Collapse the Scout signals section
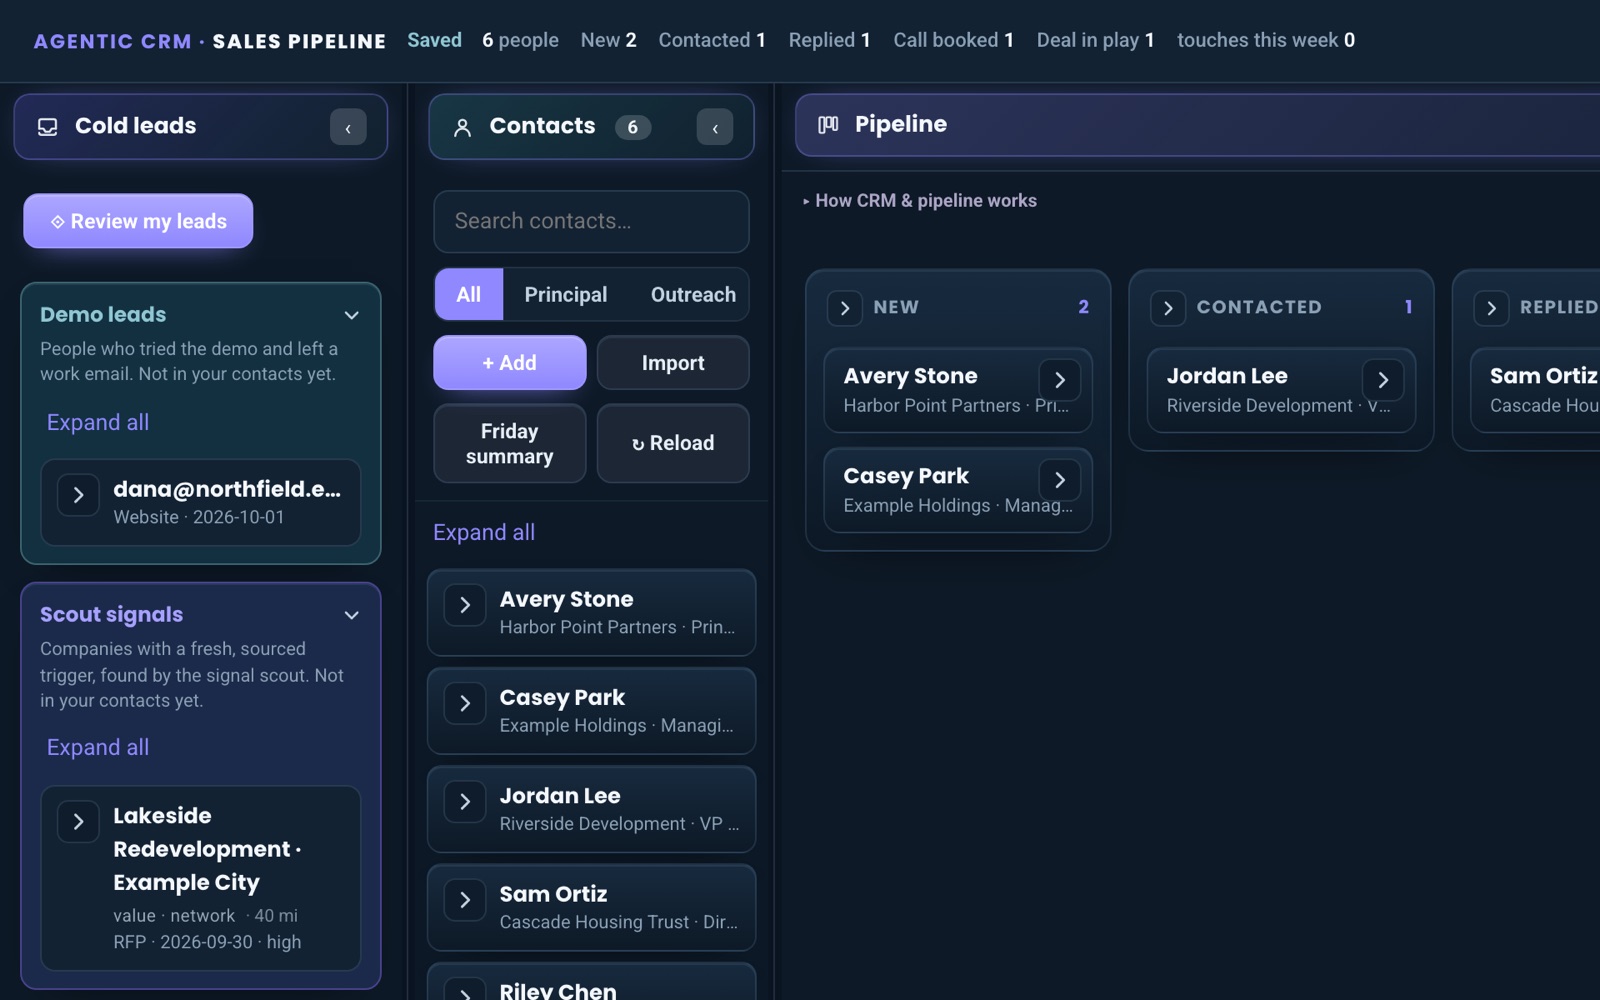 pos(352,615)
